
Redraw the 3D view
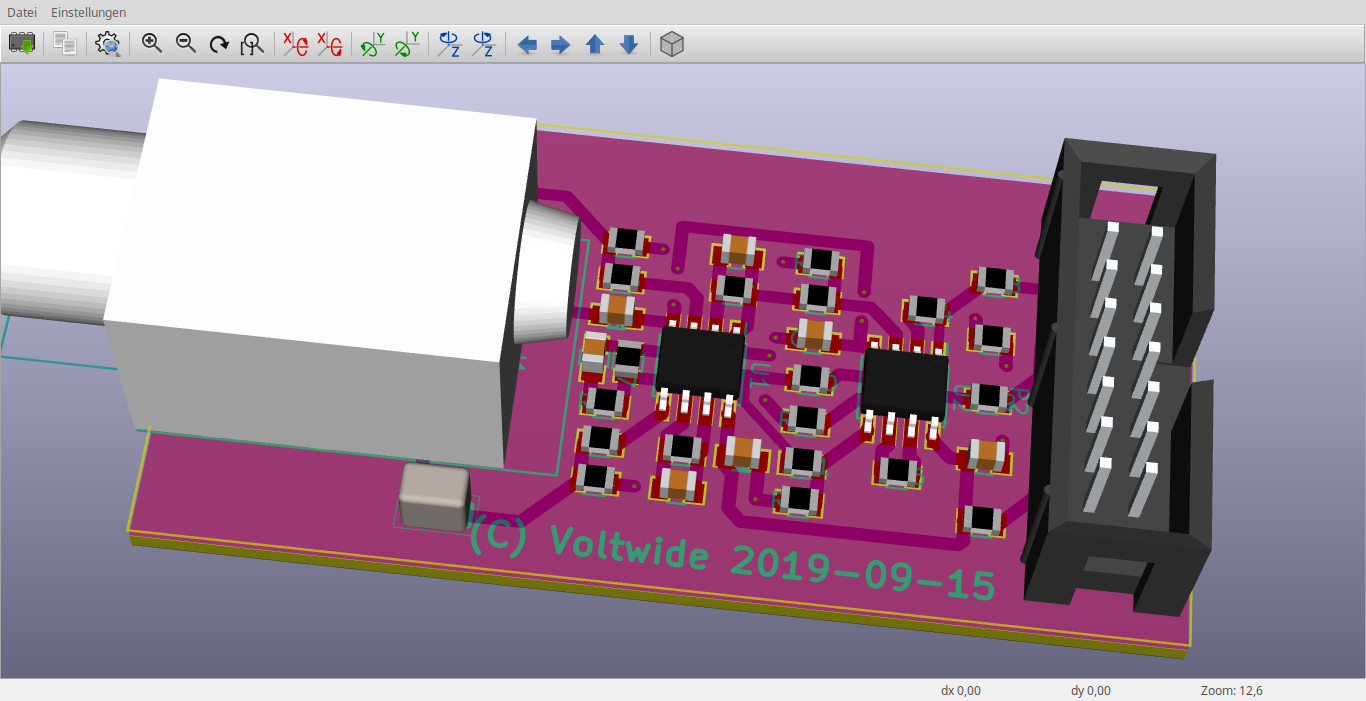point(219,44)
